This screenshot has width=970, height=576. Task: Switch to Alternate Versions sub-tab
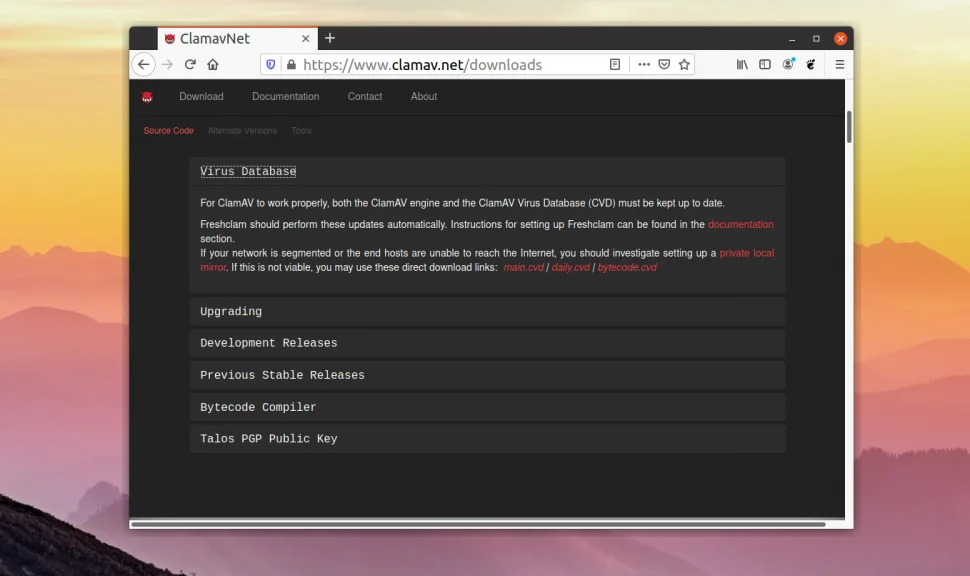pyautogui.click(x=242, y=131)
